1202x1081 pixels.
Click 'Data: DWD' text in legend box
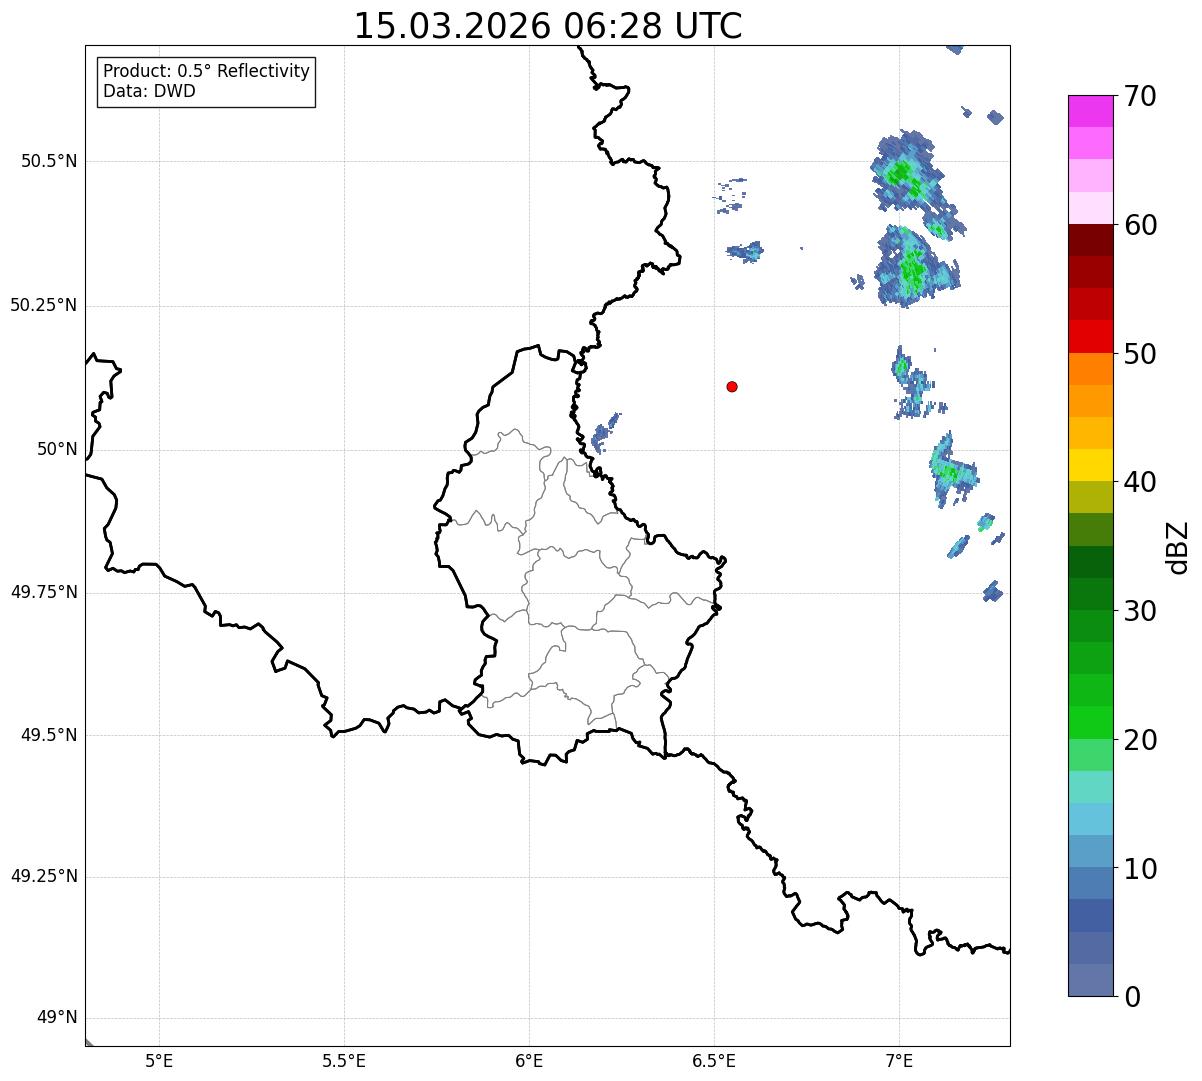pyautogui.click(x=150, y=91)
